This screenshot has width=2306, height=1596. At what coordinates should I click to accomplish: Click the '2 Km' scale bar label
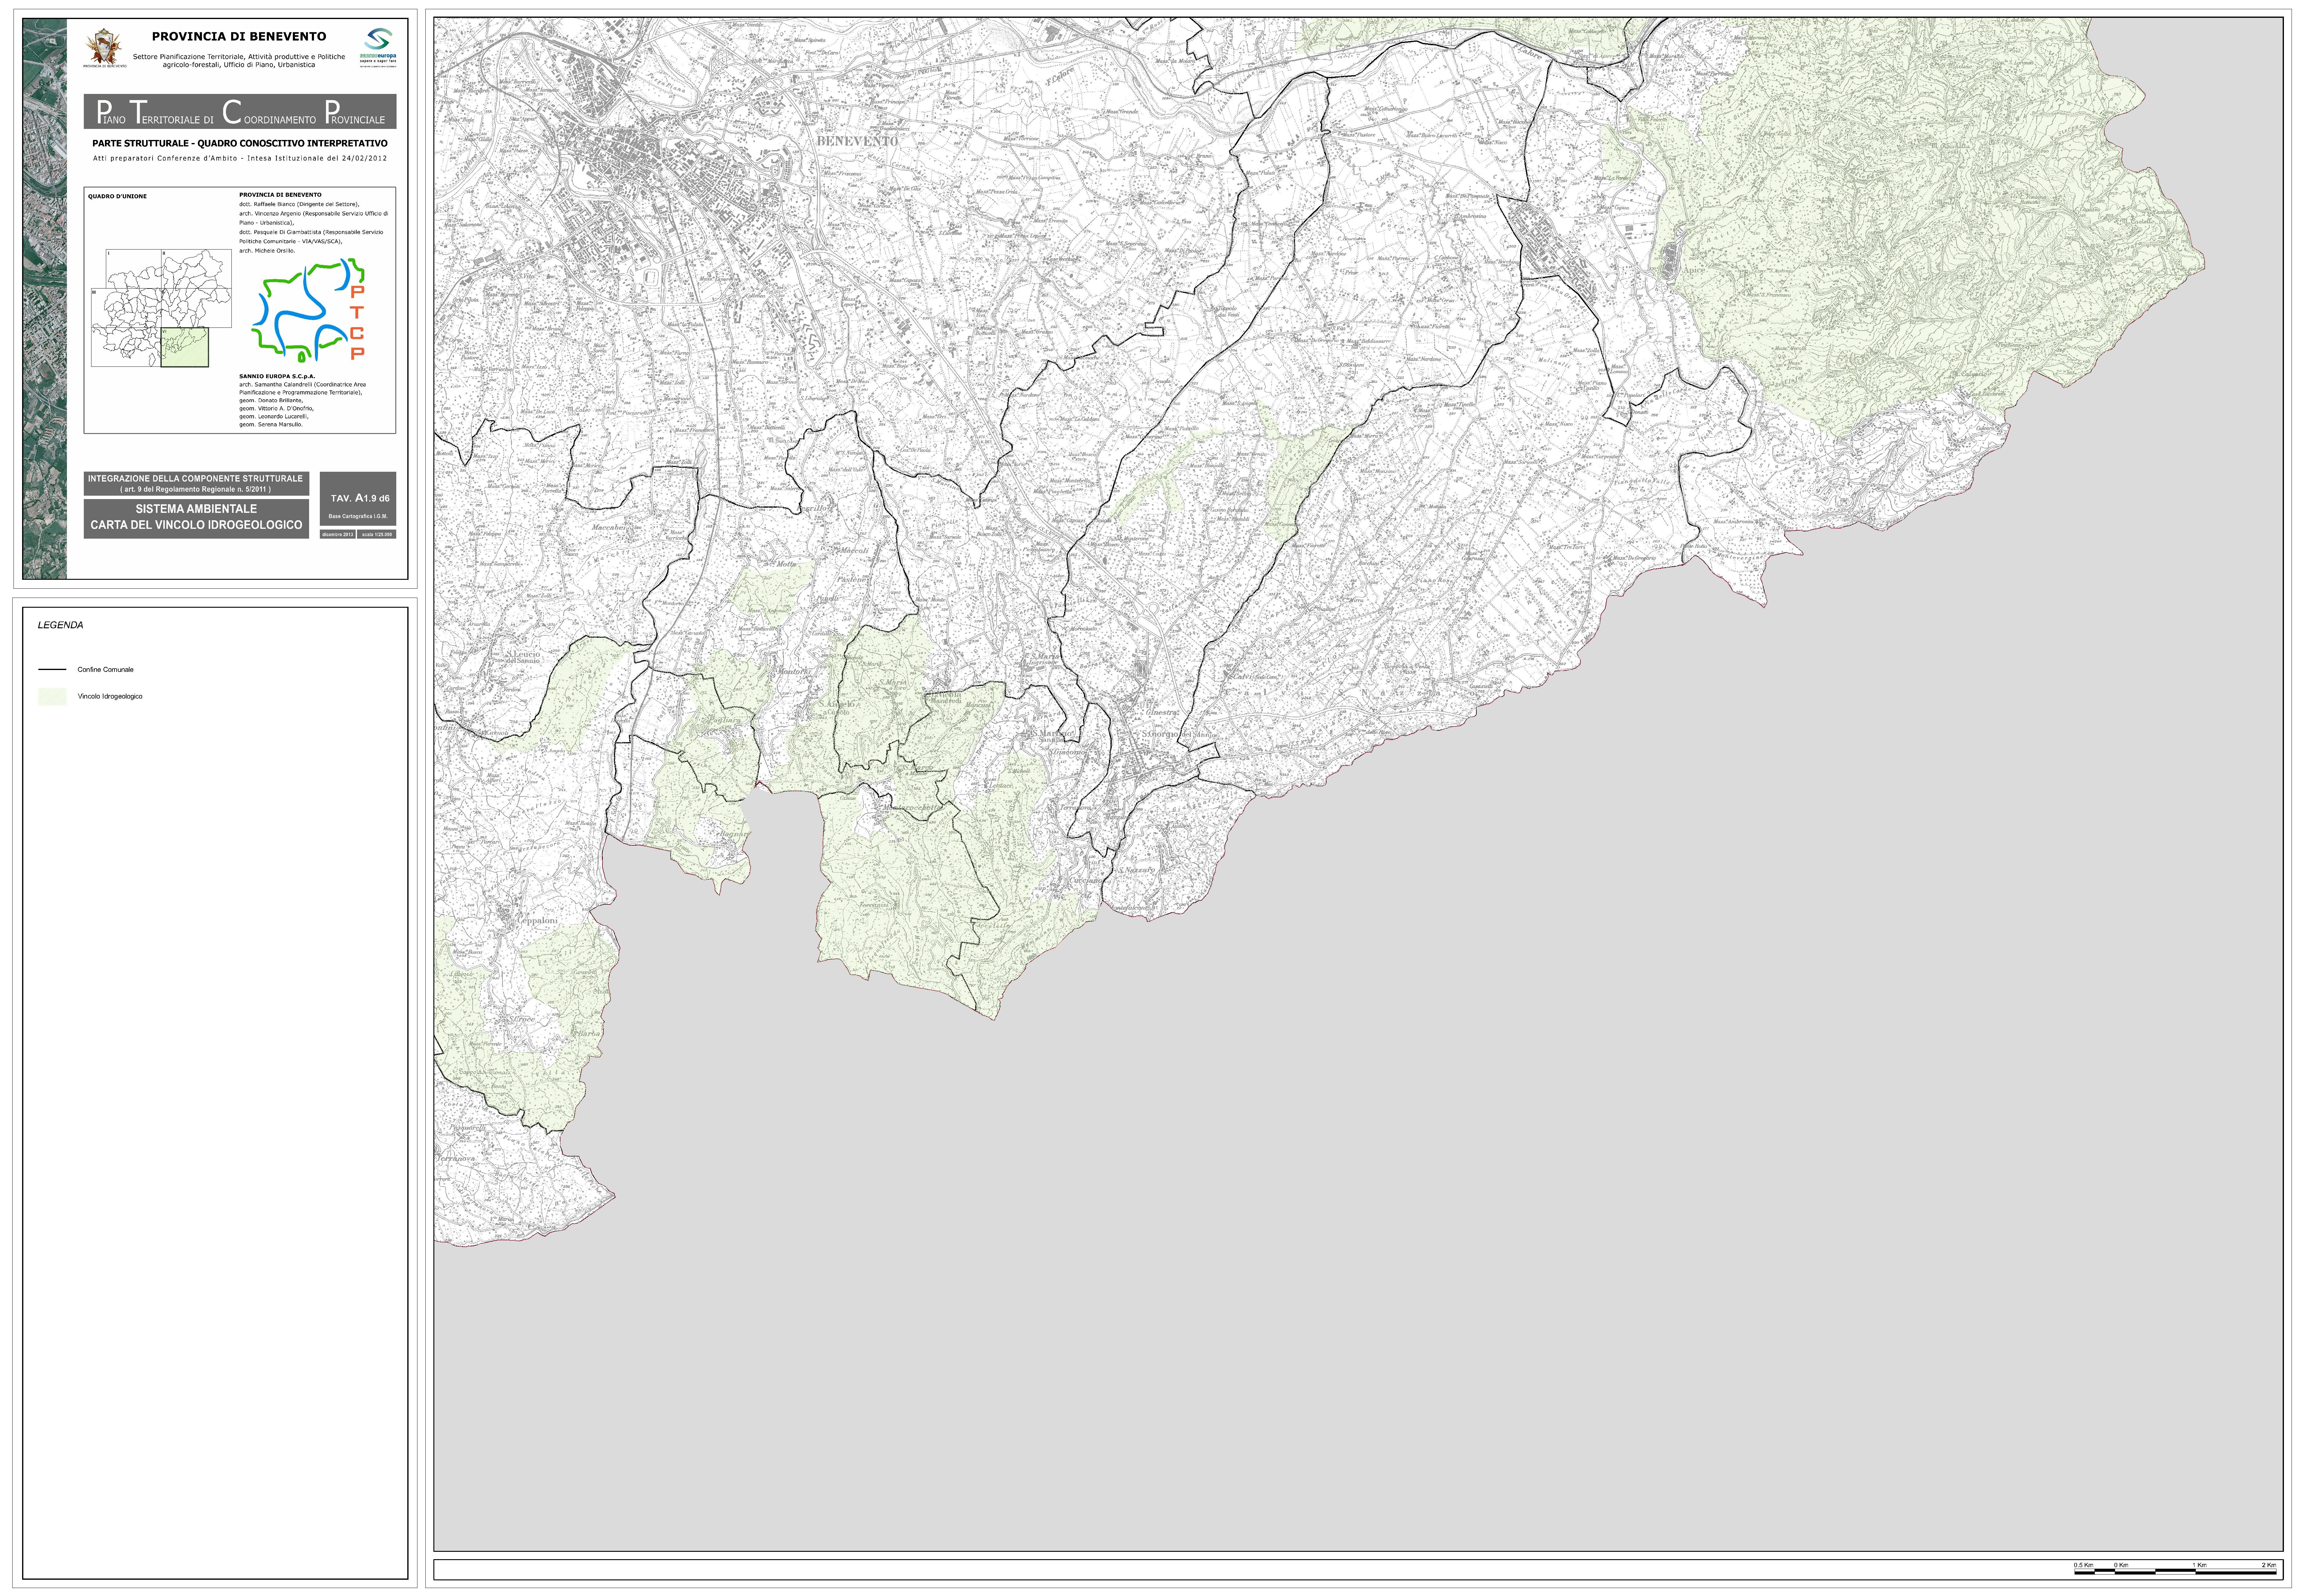click(x=2269, y=1565)
